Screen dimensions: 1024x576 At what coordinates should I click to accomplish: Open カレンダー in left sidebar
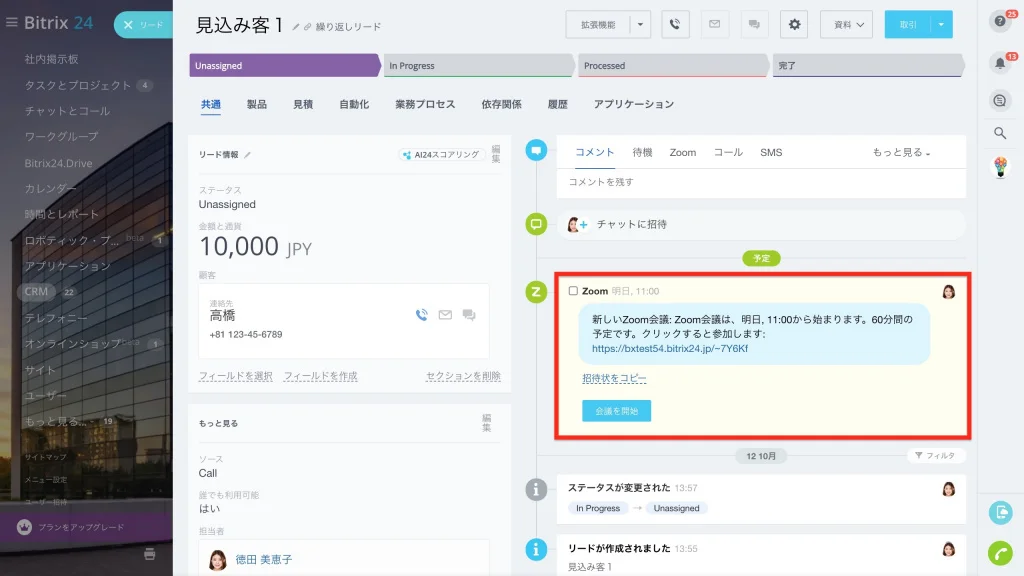pyautogui.click(x=50, y=188)
